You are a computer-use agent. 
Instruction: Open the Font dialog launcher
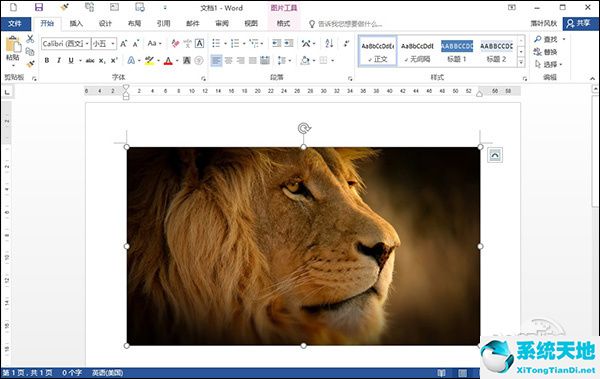click(x=203, y=78)
